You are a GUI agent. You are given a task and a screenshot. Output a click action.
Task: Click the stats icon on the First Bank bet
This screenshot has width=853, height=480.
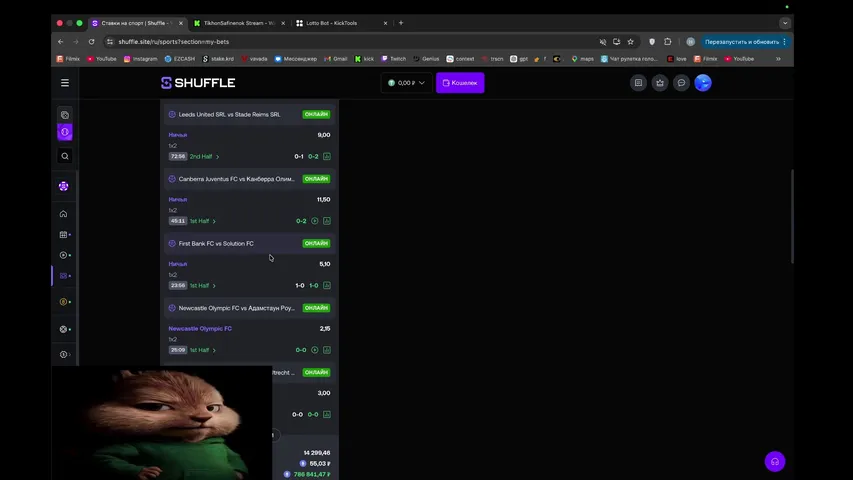[327, 286]
